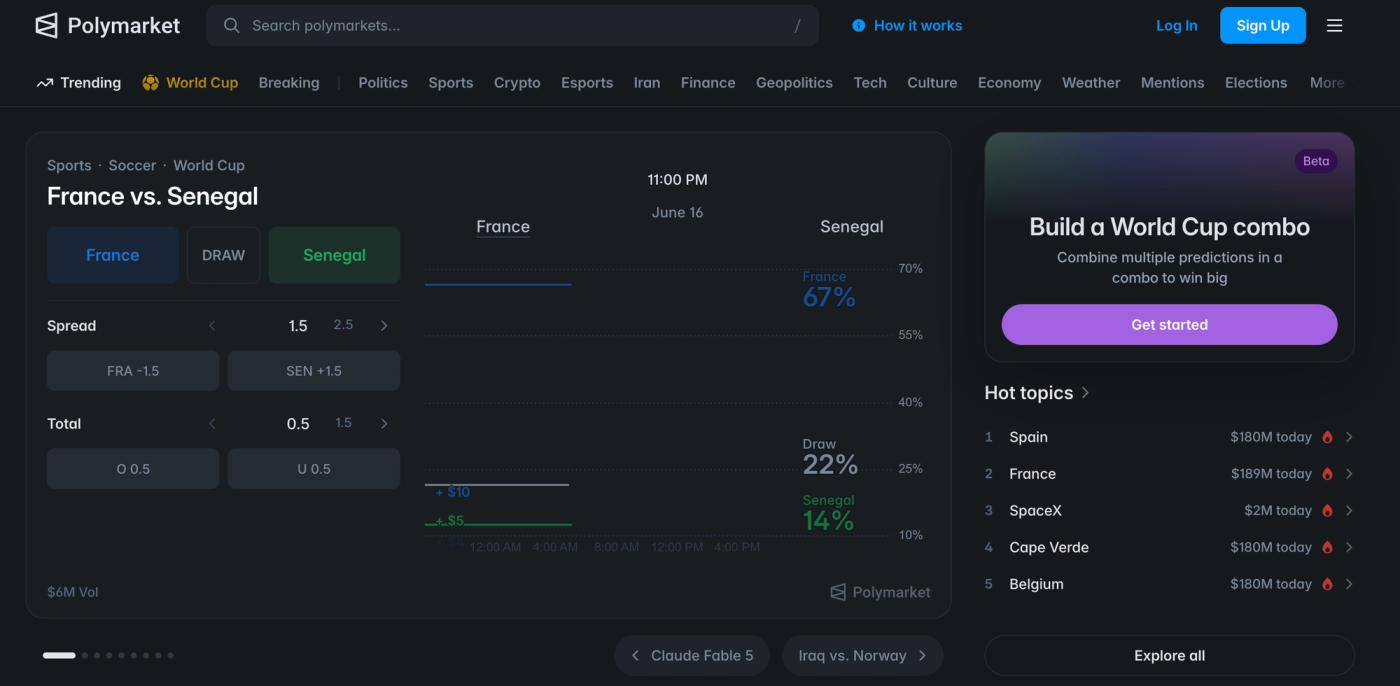
Task: Click in the Search polymarkets field
Action: coord(512,26)
